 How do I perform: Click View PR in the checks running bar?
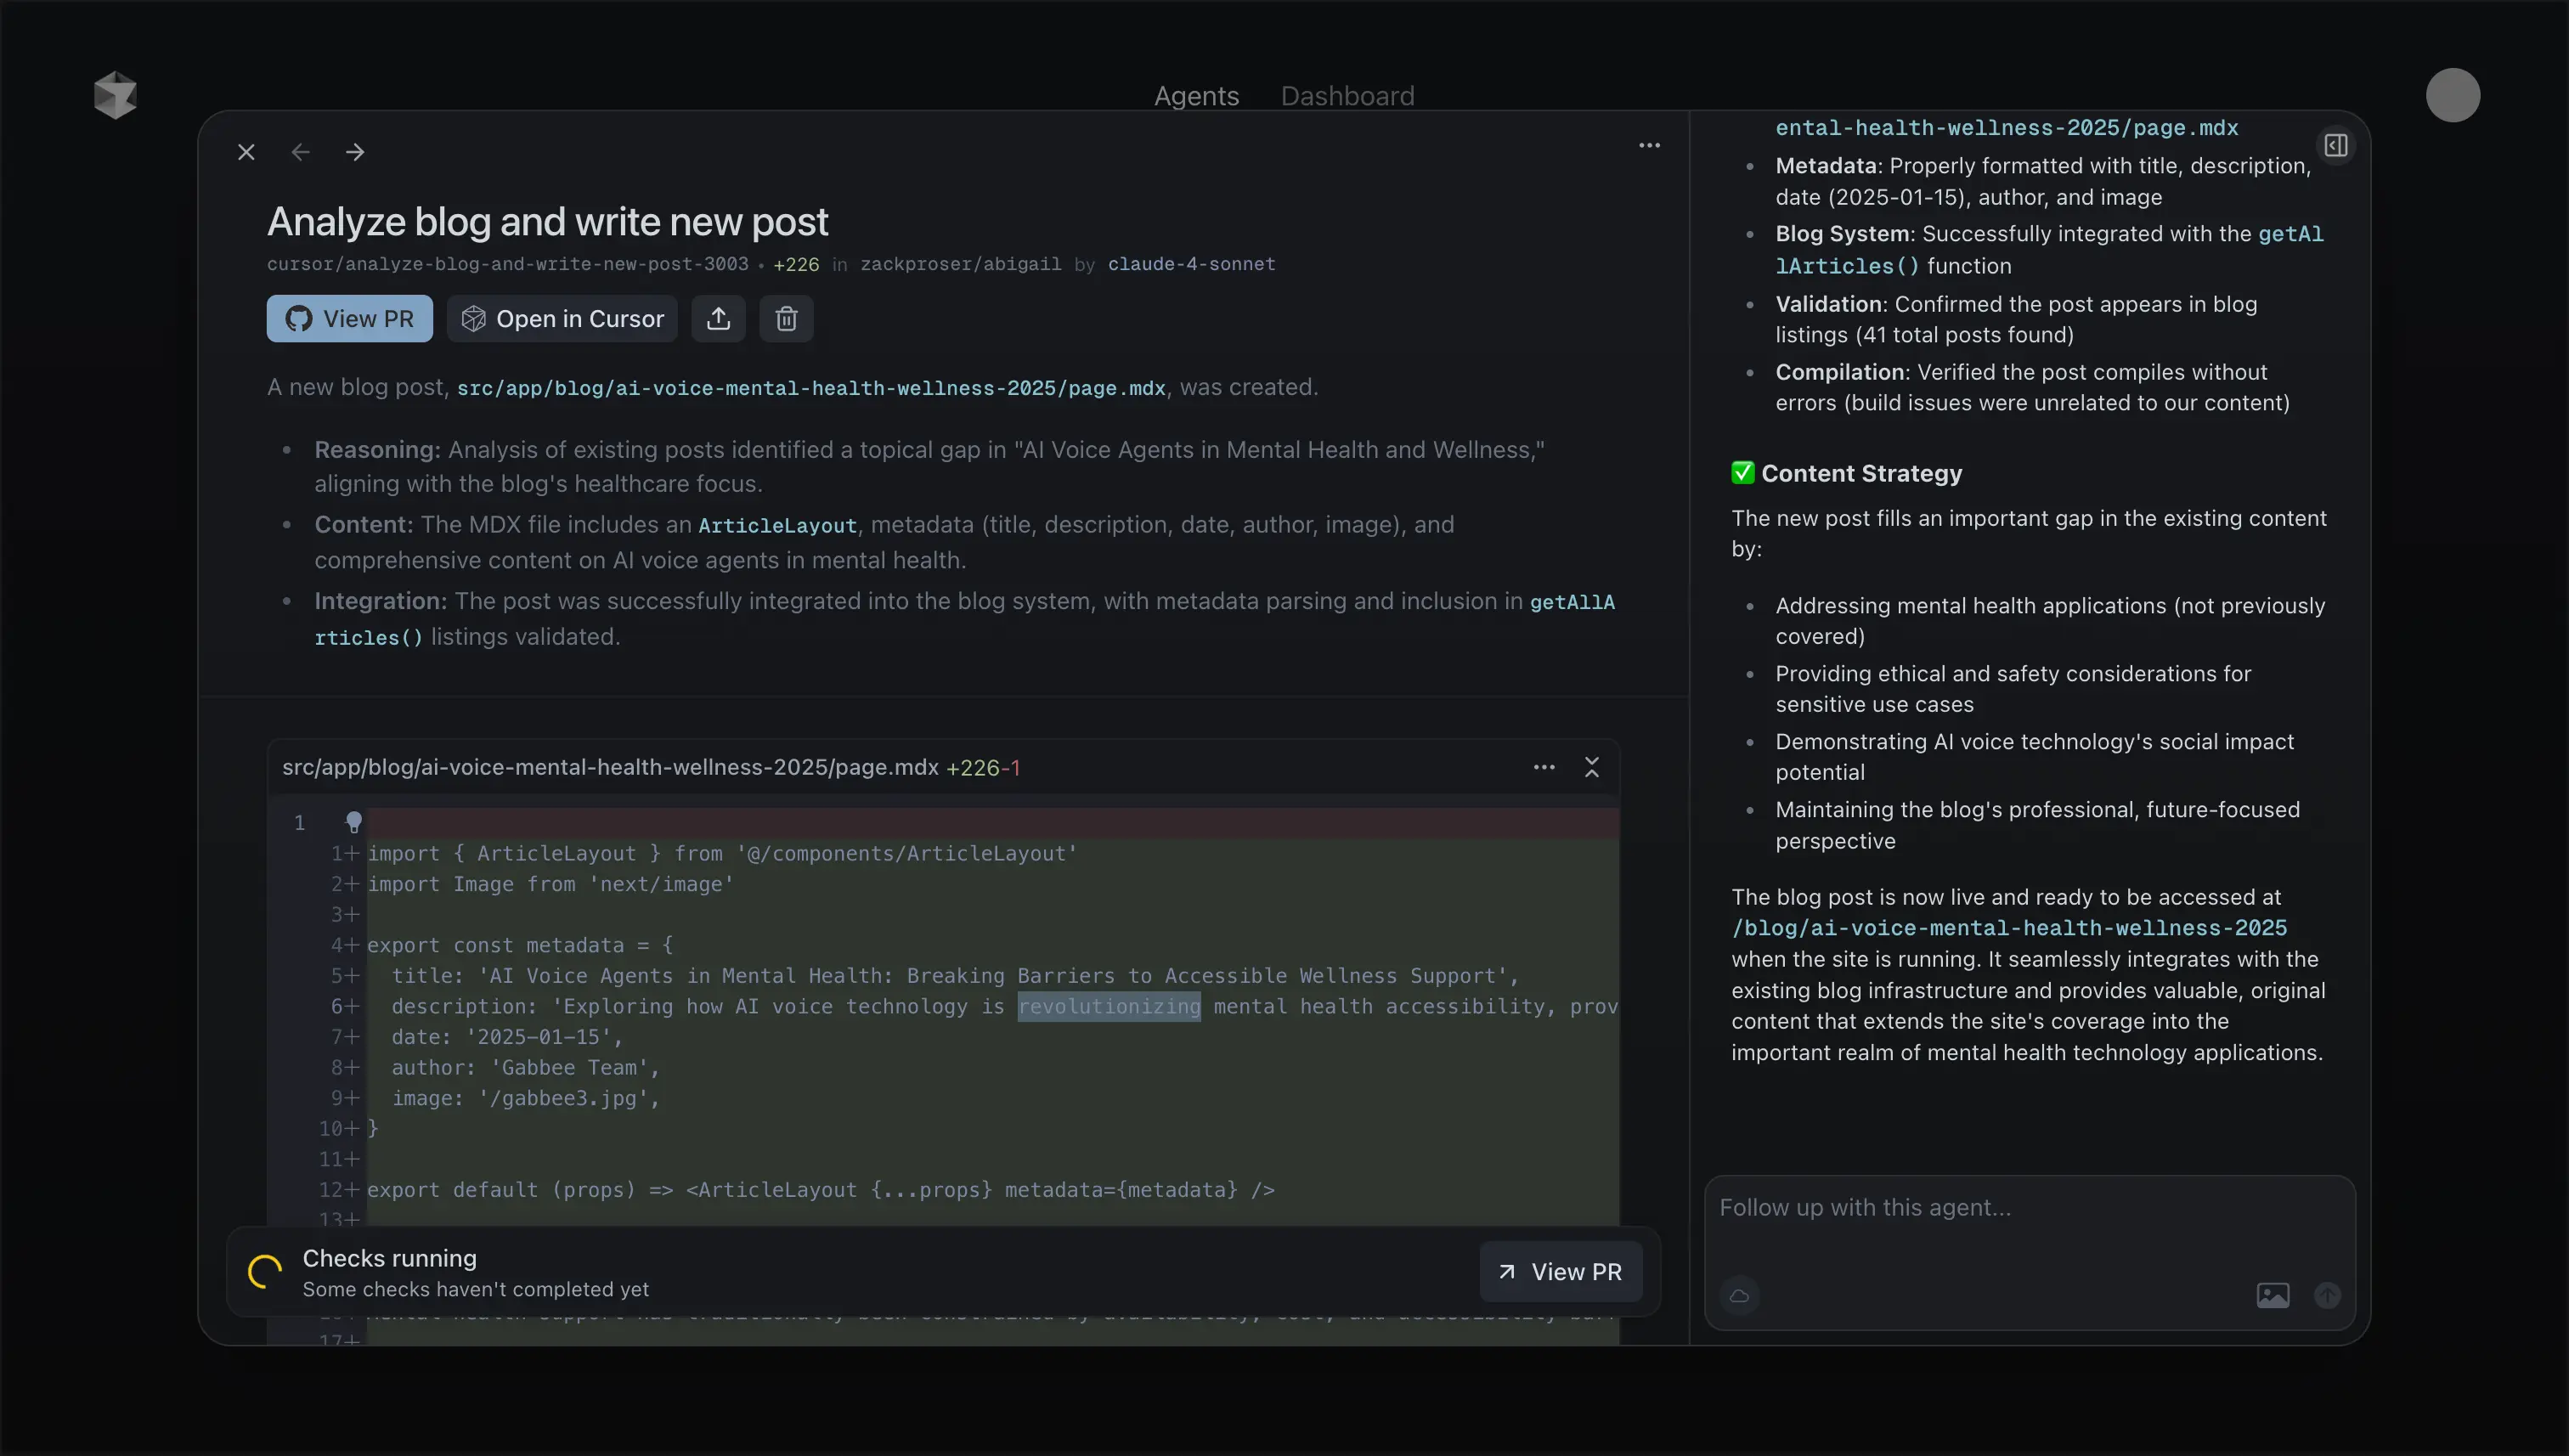pos(1560,1272)
